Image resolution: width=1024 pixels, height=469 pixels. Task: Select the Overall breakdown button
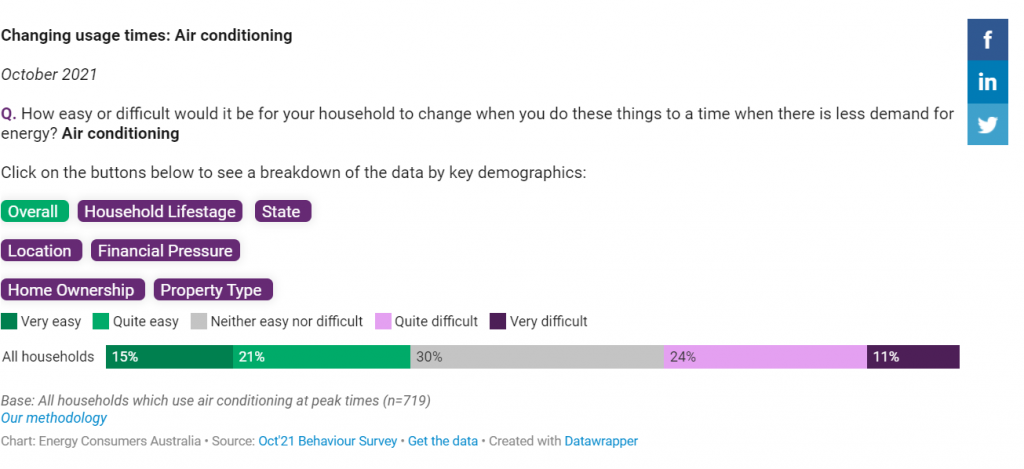coord(34,212)
